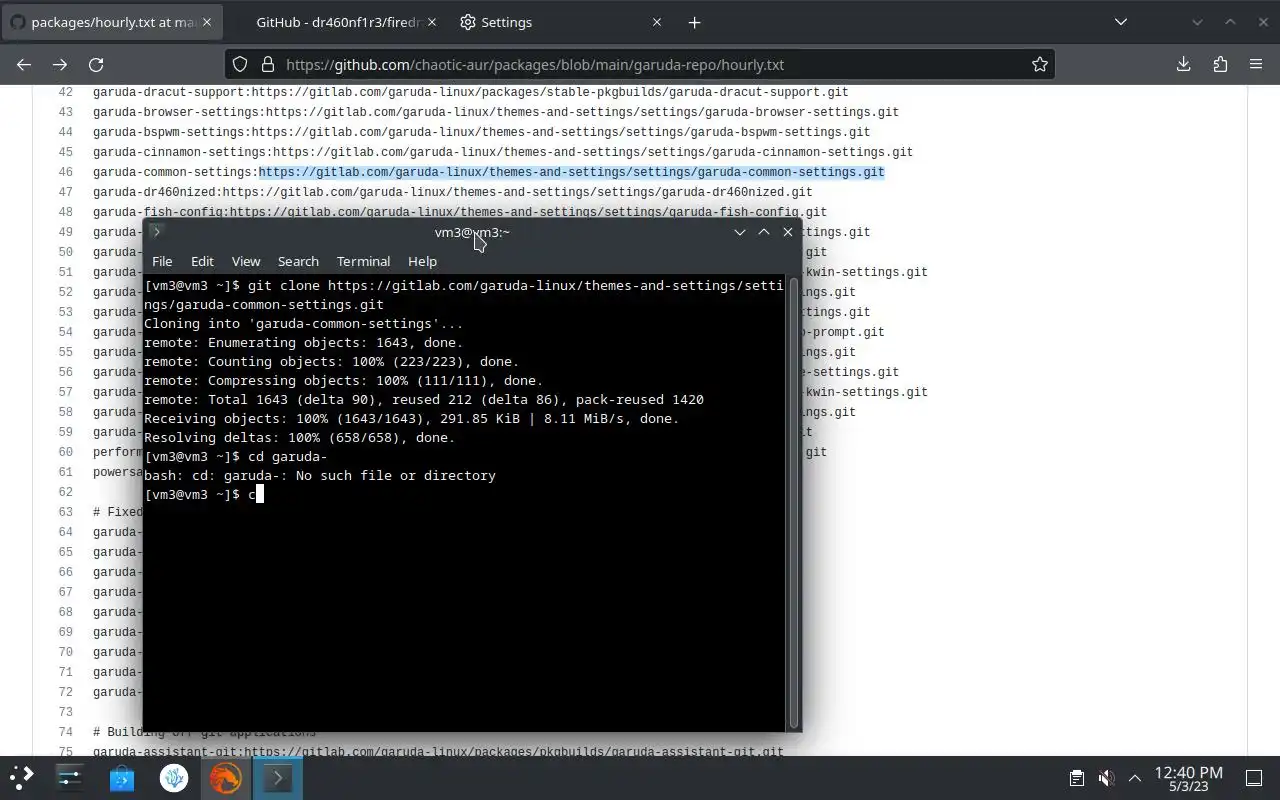
Task: Click the highlighted garuda-common-settings.git URL
Action: (572, 172)
